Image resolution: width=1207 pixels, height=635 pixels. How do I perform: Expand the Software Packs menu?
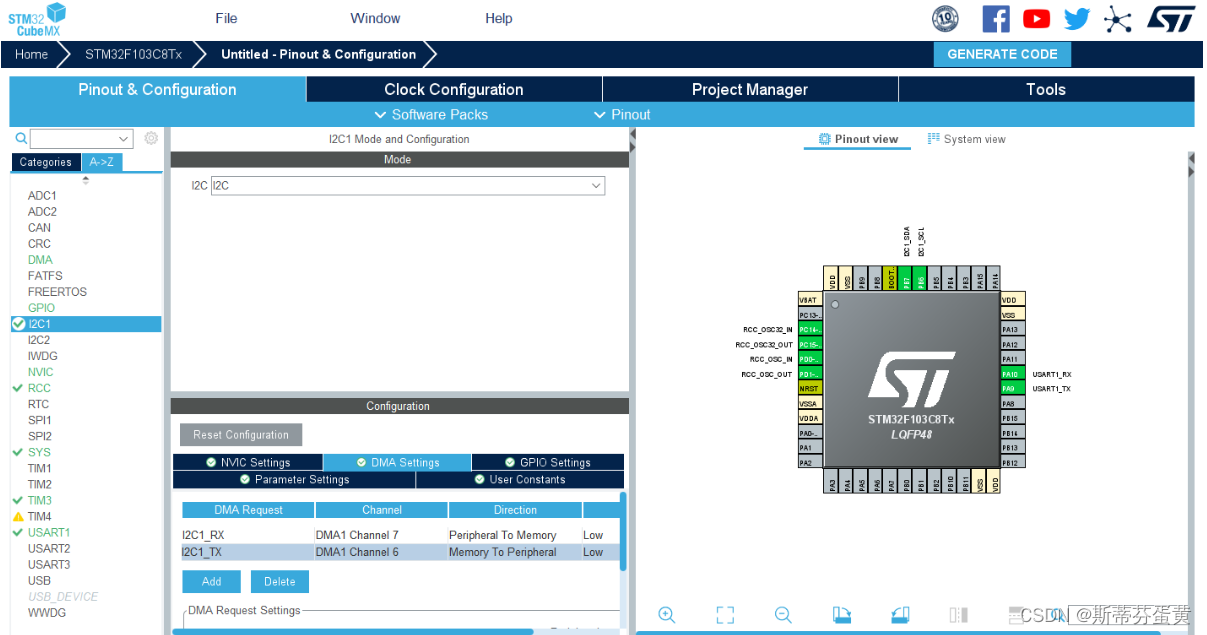pyautogui.click(x=431, y=115)
